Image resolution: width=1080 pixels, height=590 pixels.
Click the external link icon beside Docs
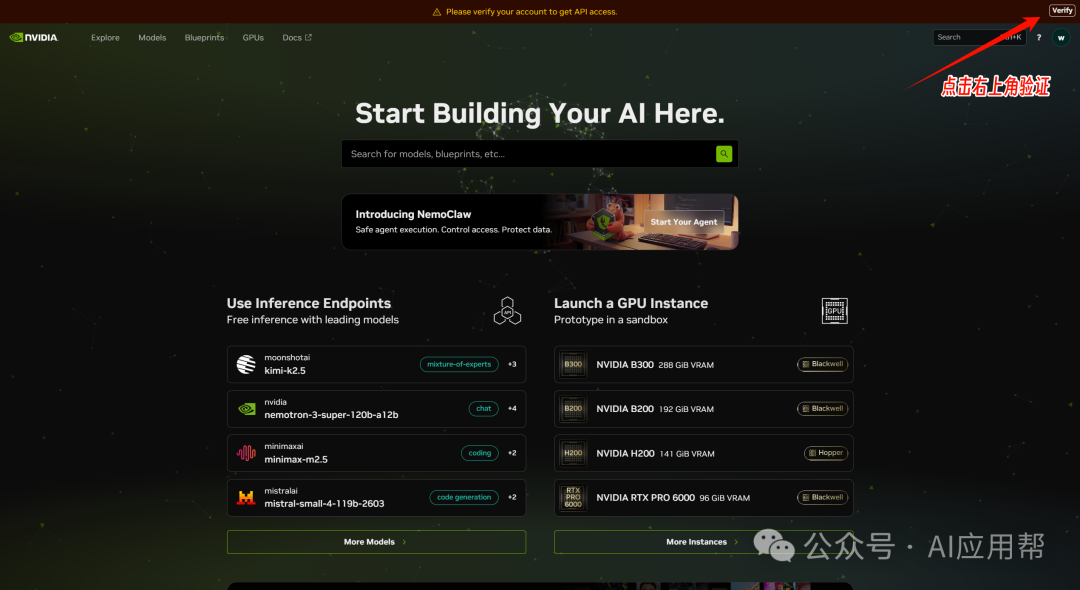coord(308,37)
